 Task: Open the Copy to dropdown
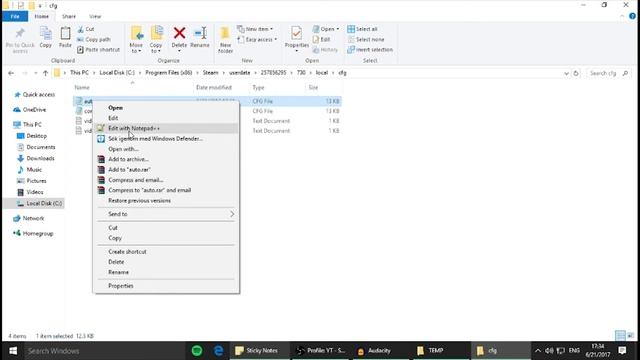coord(156,40)
